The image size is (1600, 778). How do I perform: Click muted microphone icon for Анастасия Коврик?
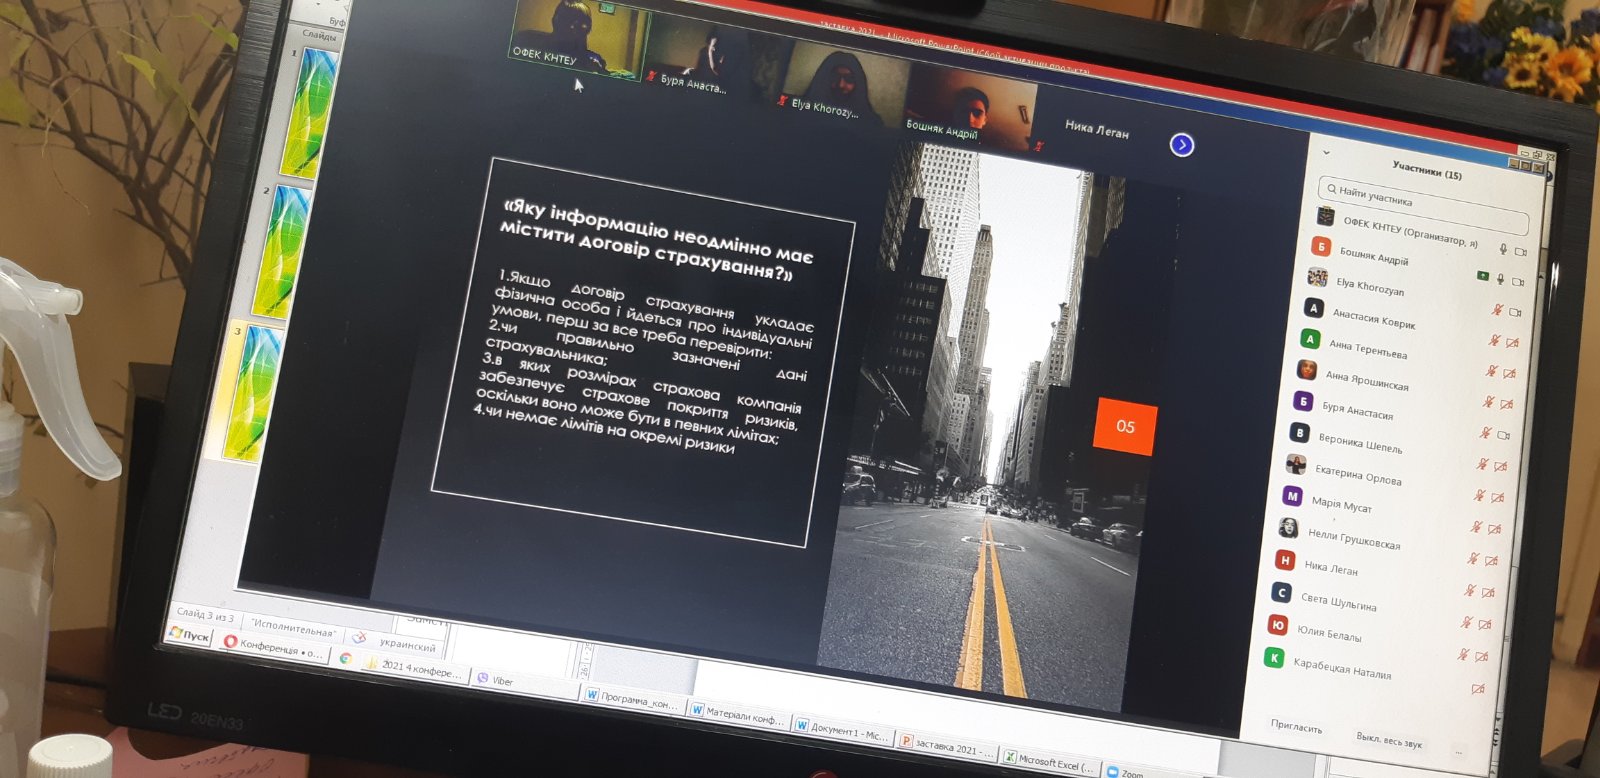coord(1497,309)
